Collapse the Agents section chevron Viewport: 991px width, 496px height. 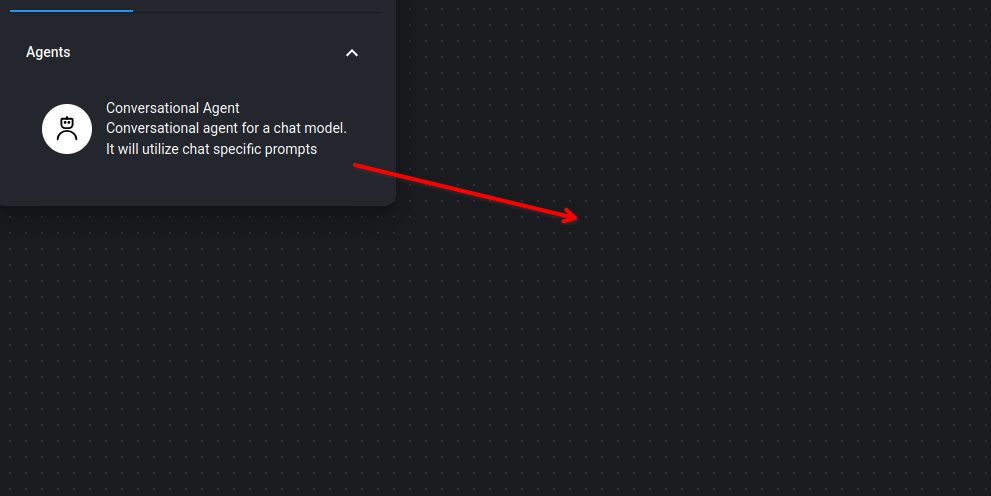tap(352, 53)
